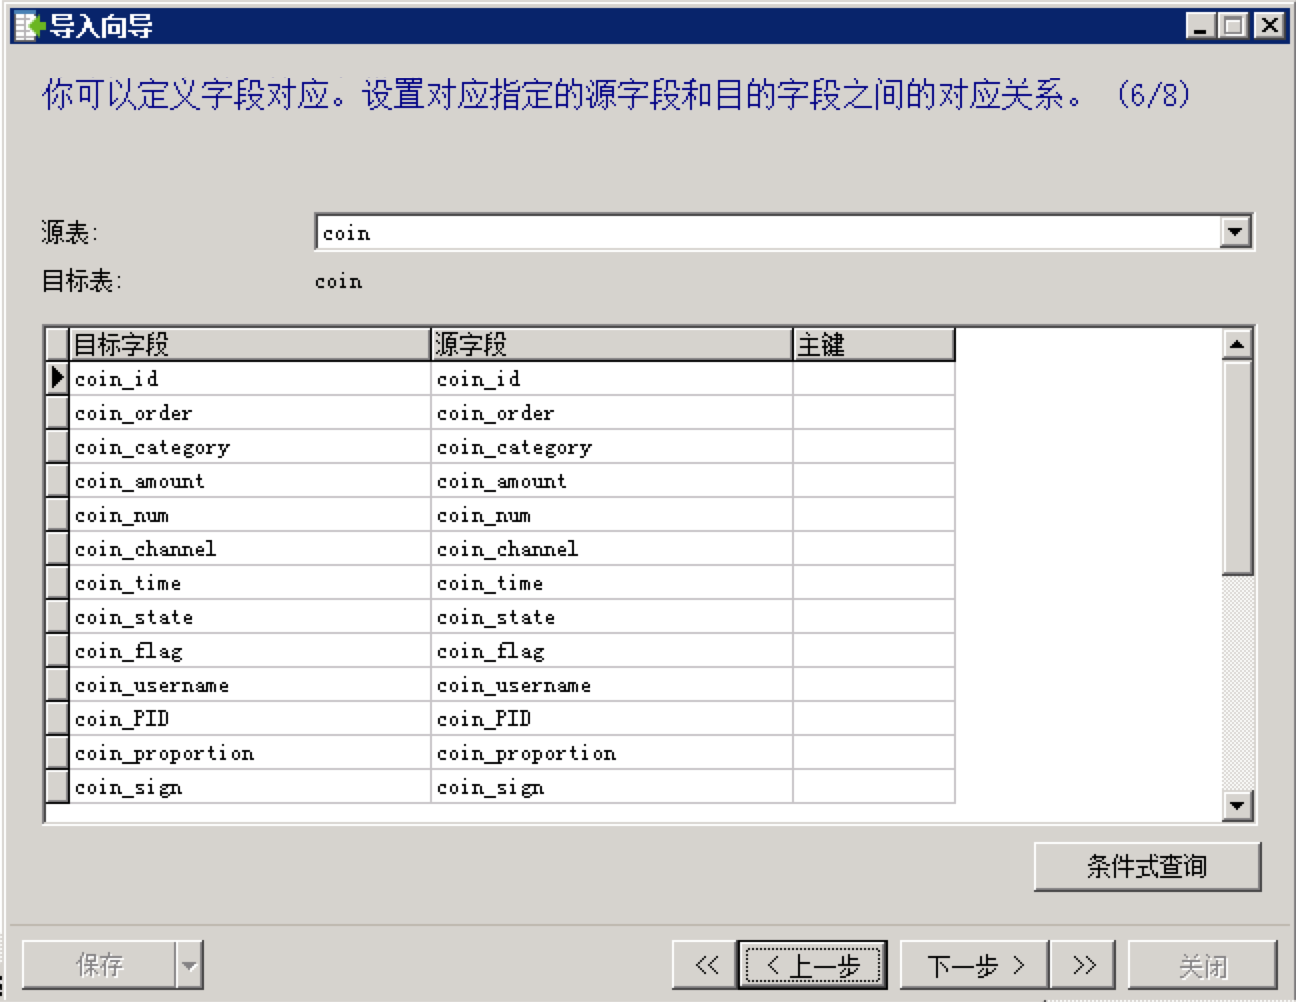Click the vertical scrollbar thumb

click(1237, 467)
